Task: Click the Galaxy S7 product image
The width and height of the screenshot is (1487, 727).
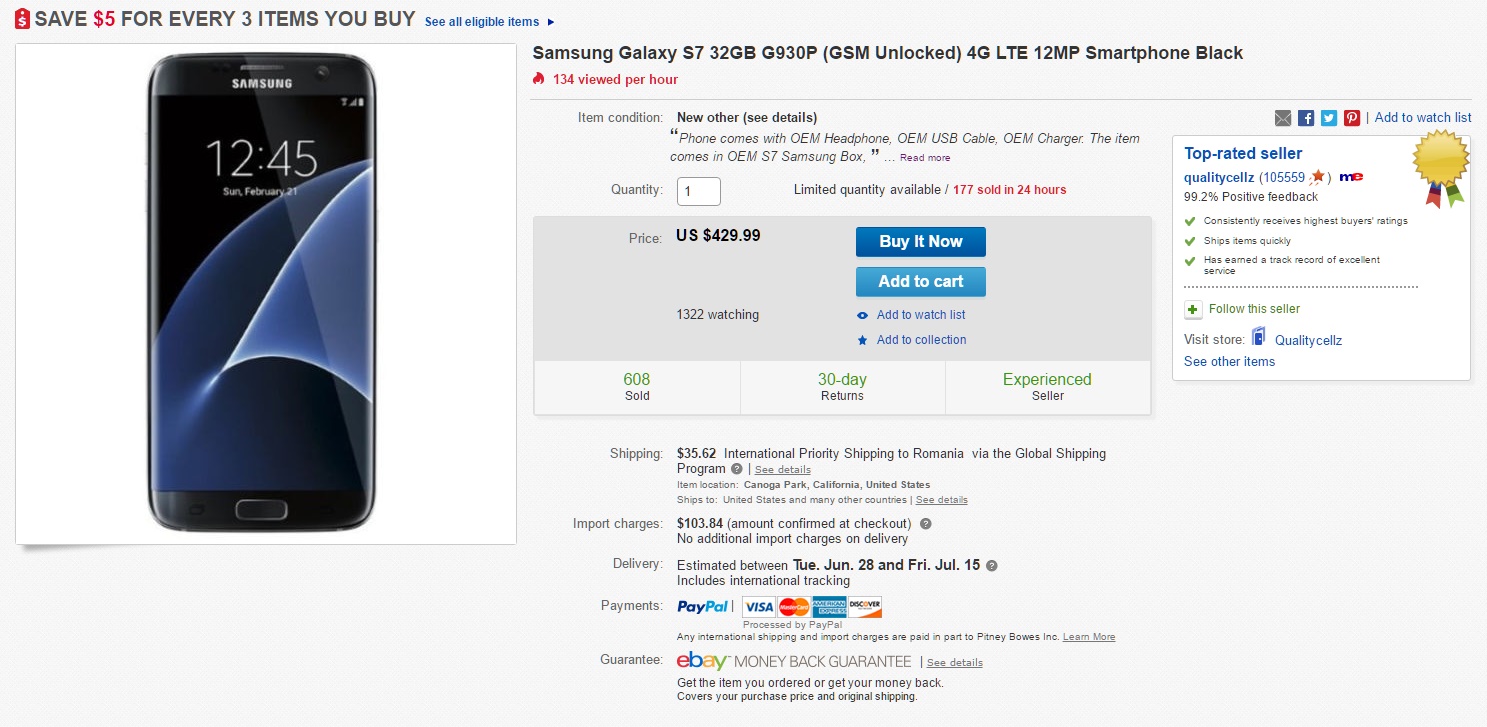Action: 265,293
